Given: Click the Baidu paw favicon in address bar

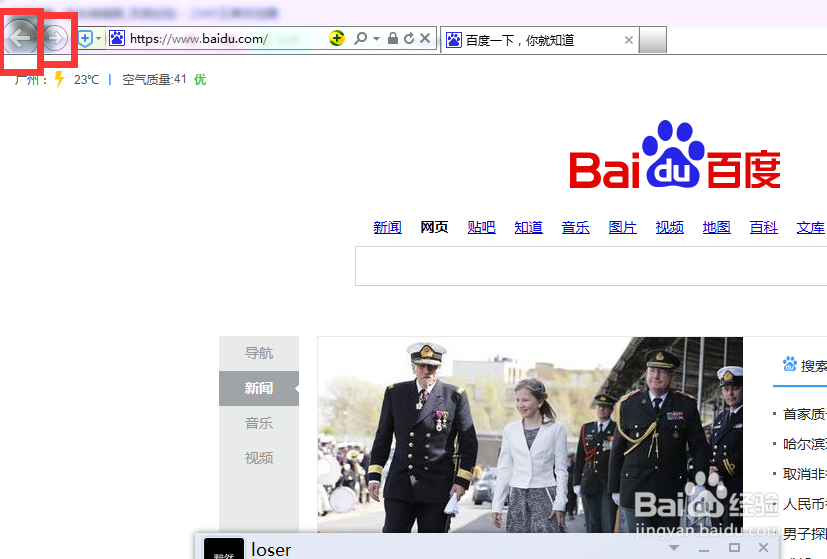Looking at the screenshot, I should click(117, 38).
